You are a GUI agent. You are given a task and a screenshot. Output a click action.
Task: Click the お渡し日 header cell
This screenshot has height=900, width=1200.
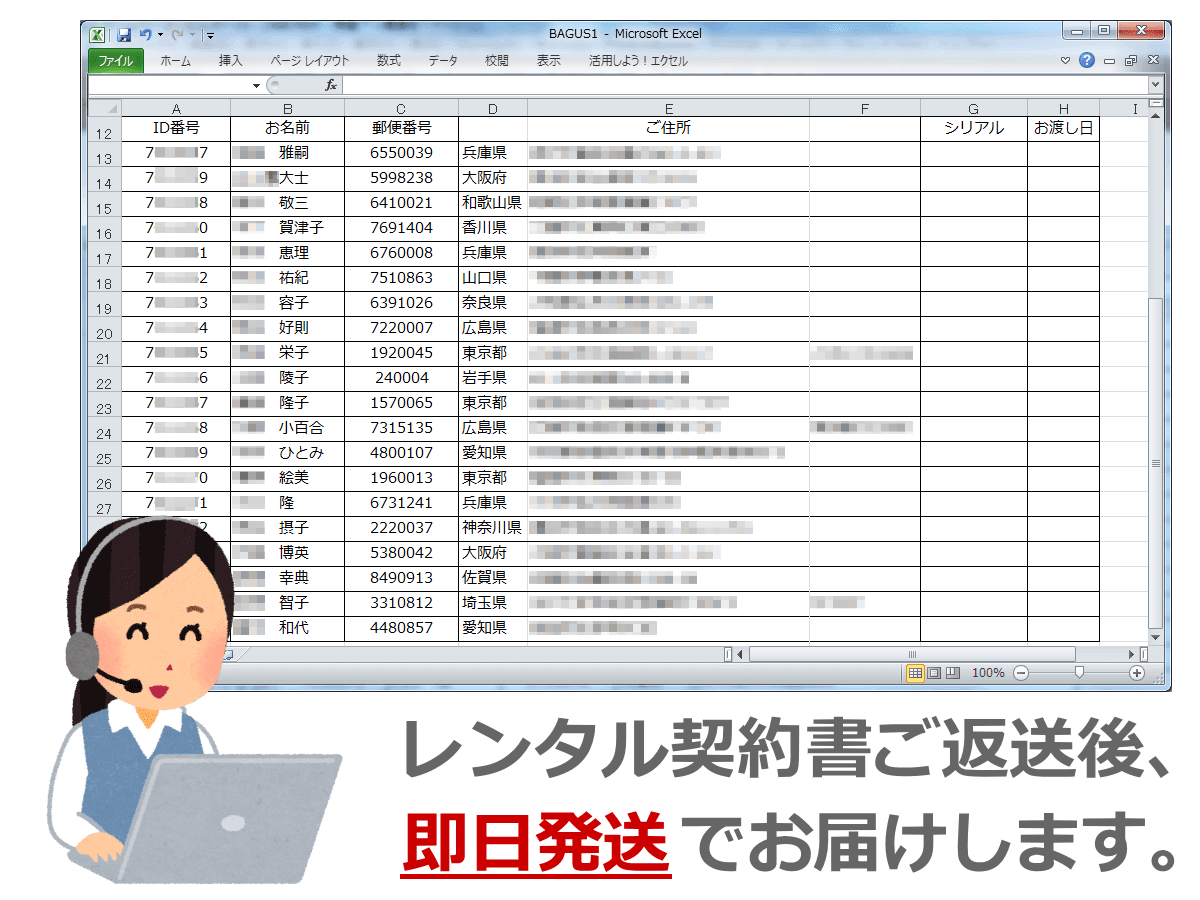[x=1063, y=128]
